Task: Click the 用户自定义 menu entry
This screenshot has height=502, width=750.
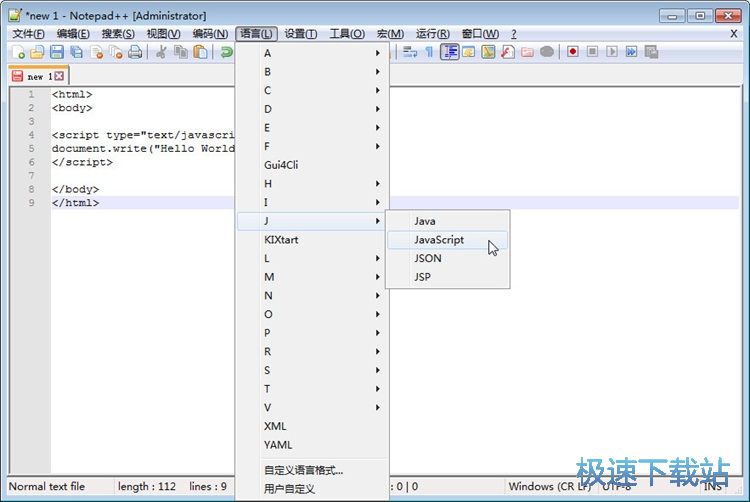Action: (313, 489)
